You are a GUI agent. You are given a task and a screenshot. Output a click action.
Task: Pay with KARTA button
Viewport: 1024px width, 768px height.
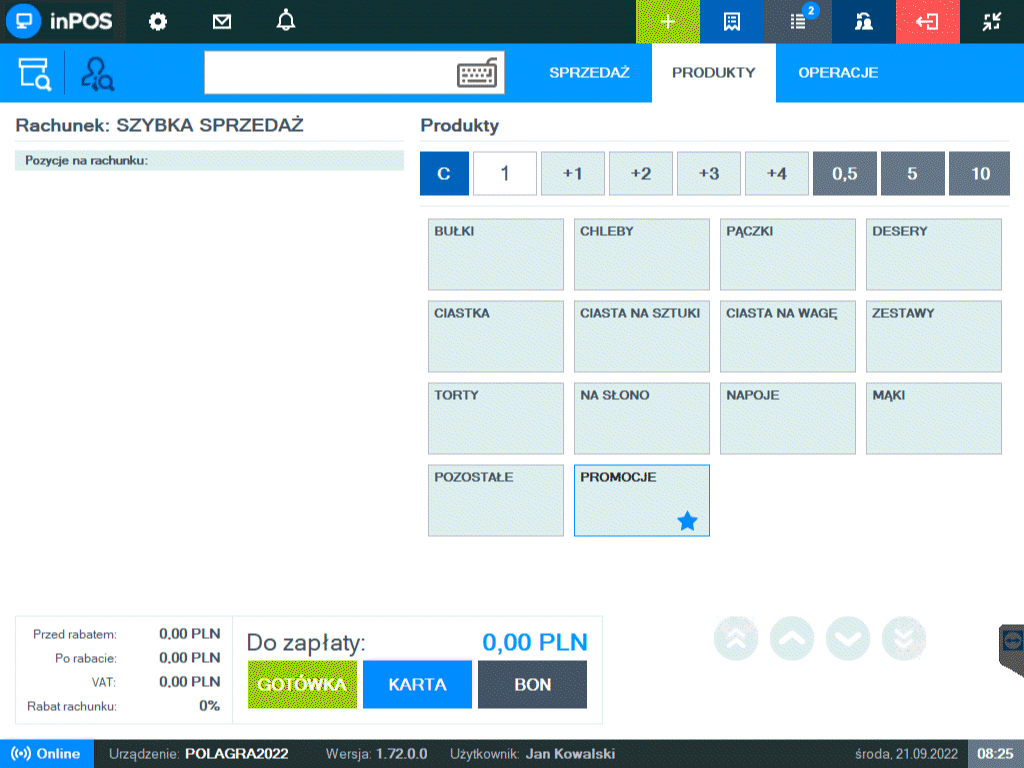tap(417, 685)
